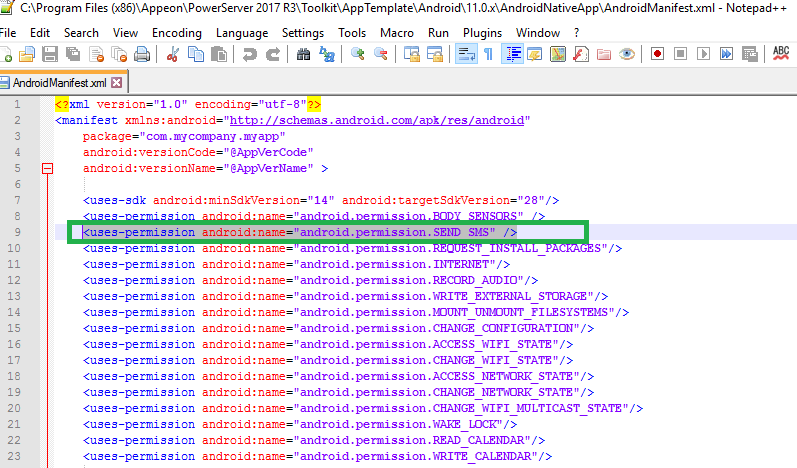
Task: Cut selection with the scissors icon
Action: (x=173, y=54)
